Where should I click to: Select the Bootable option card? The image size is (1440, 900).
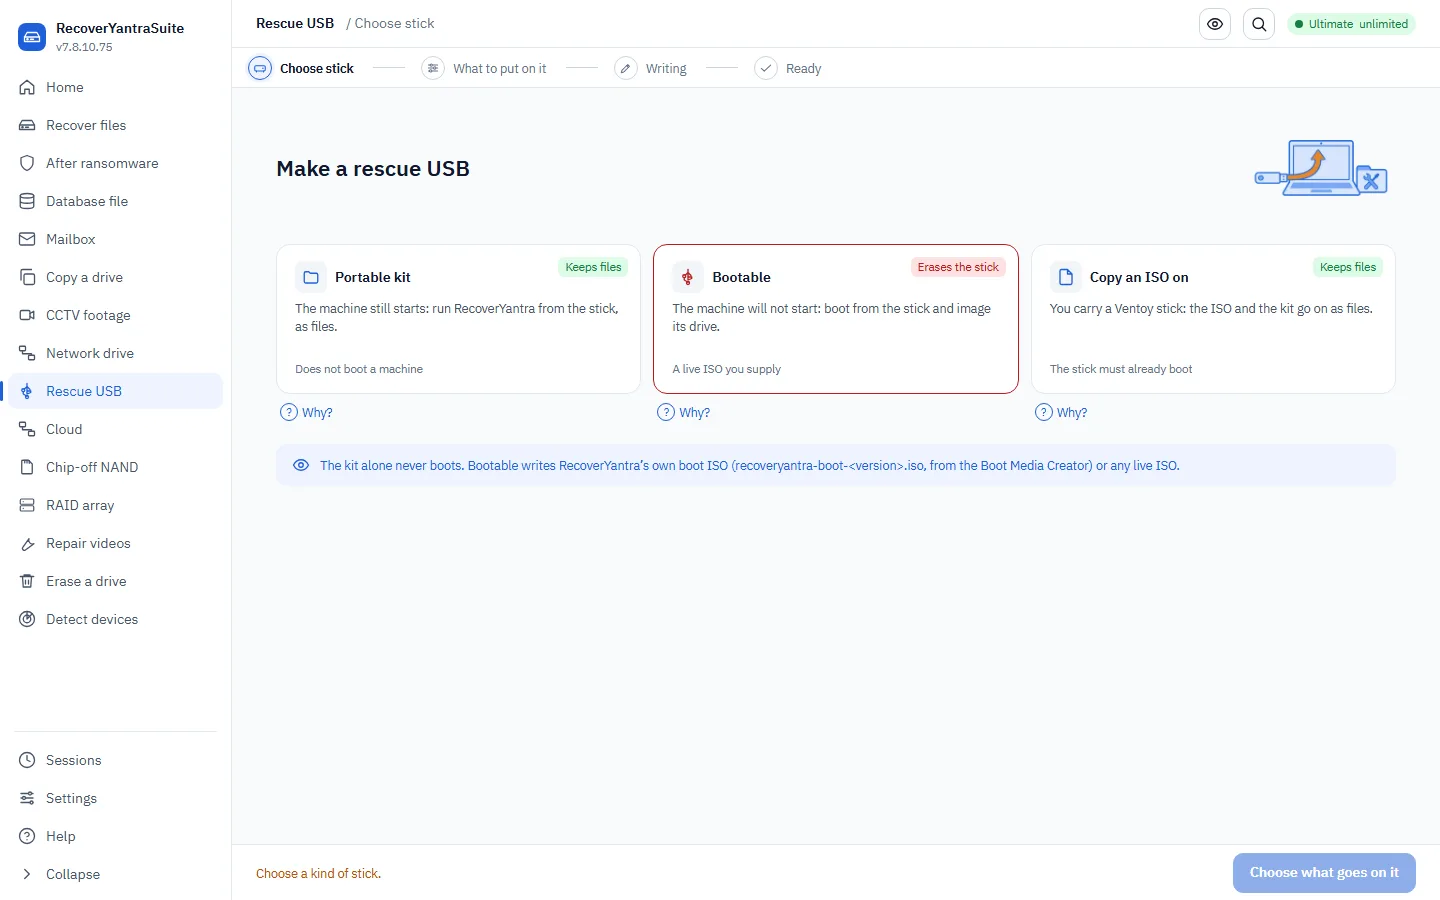[836, 319]
